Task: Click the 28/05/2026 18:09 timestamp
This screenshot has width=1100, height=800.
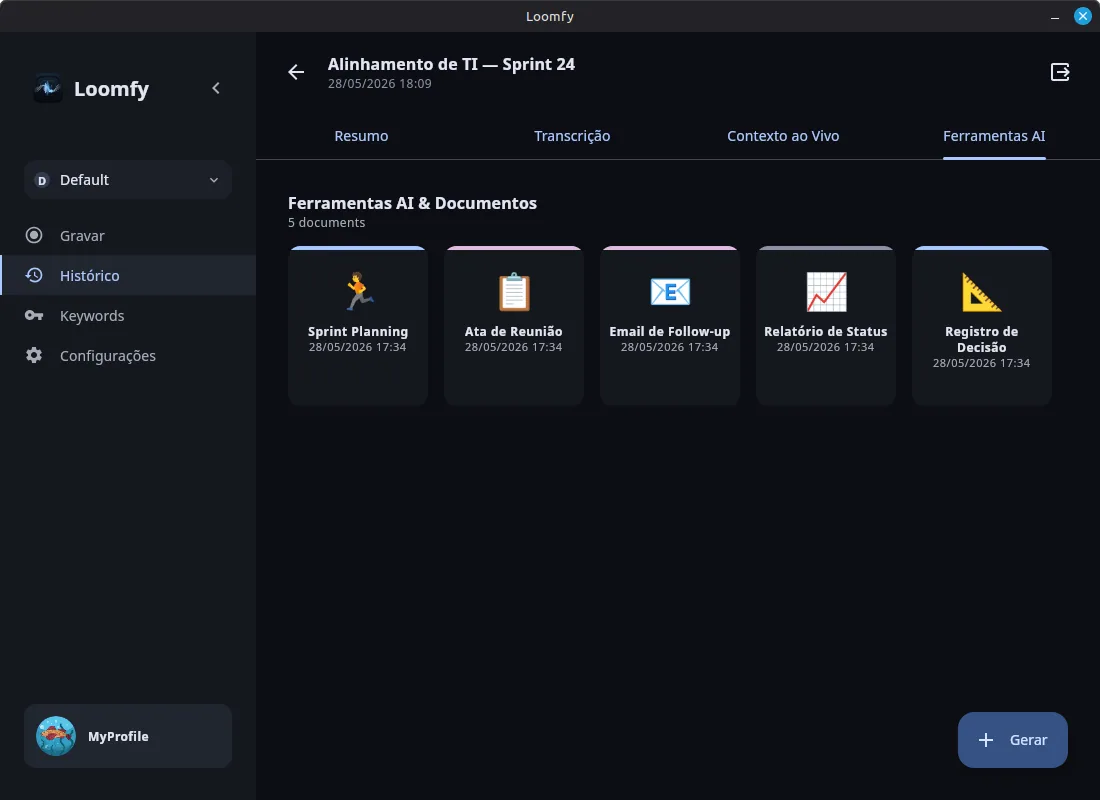Action: tap(380, 84)
